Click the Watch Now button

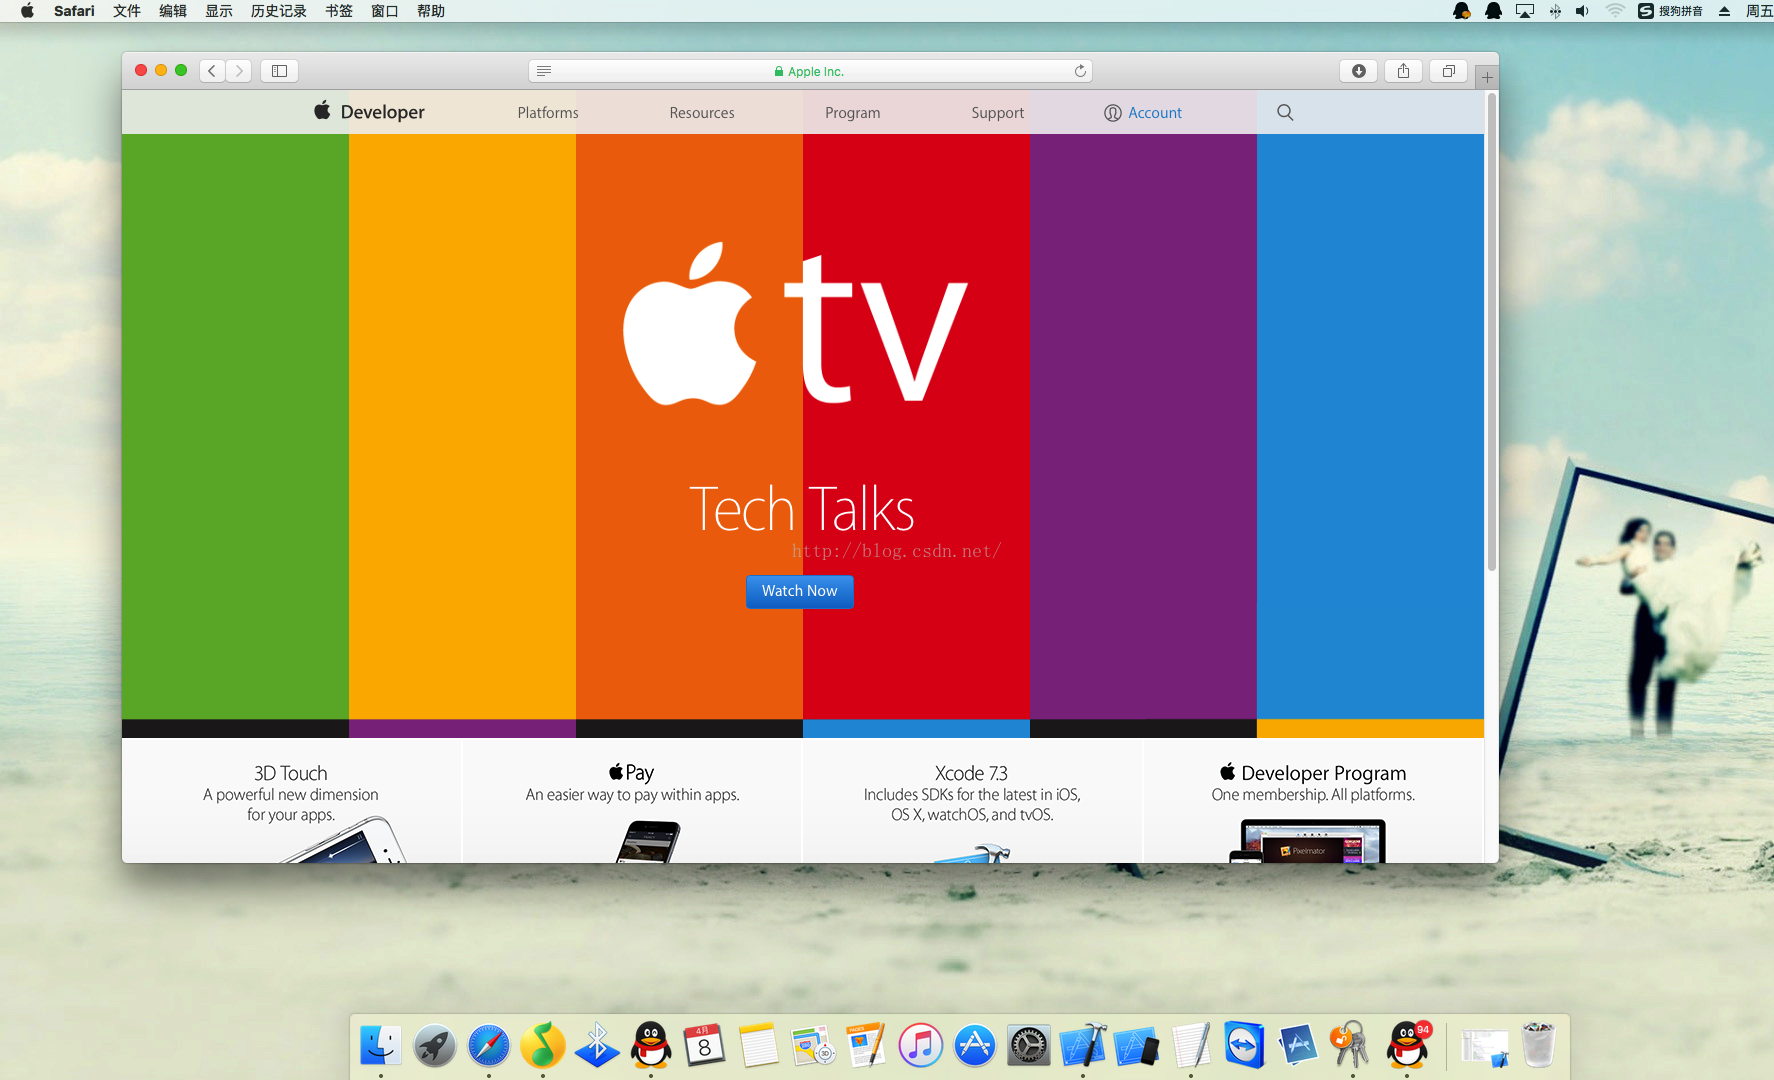799,591
